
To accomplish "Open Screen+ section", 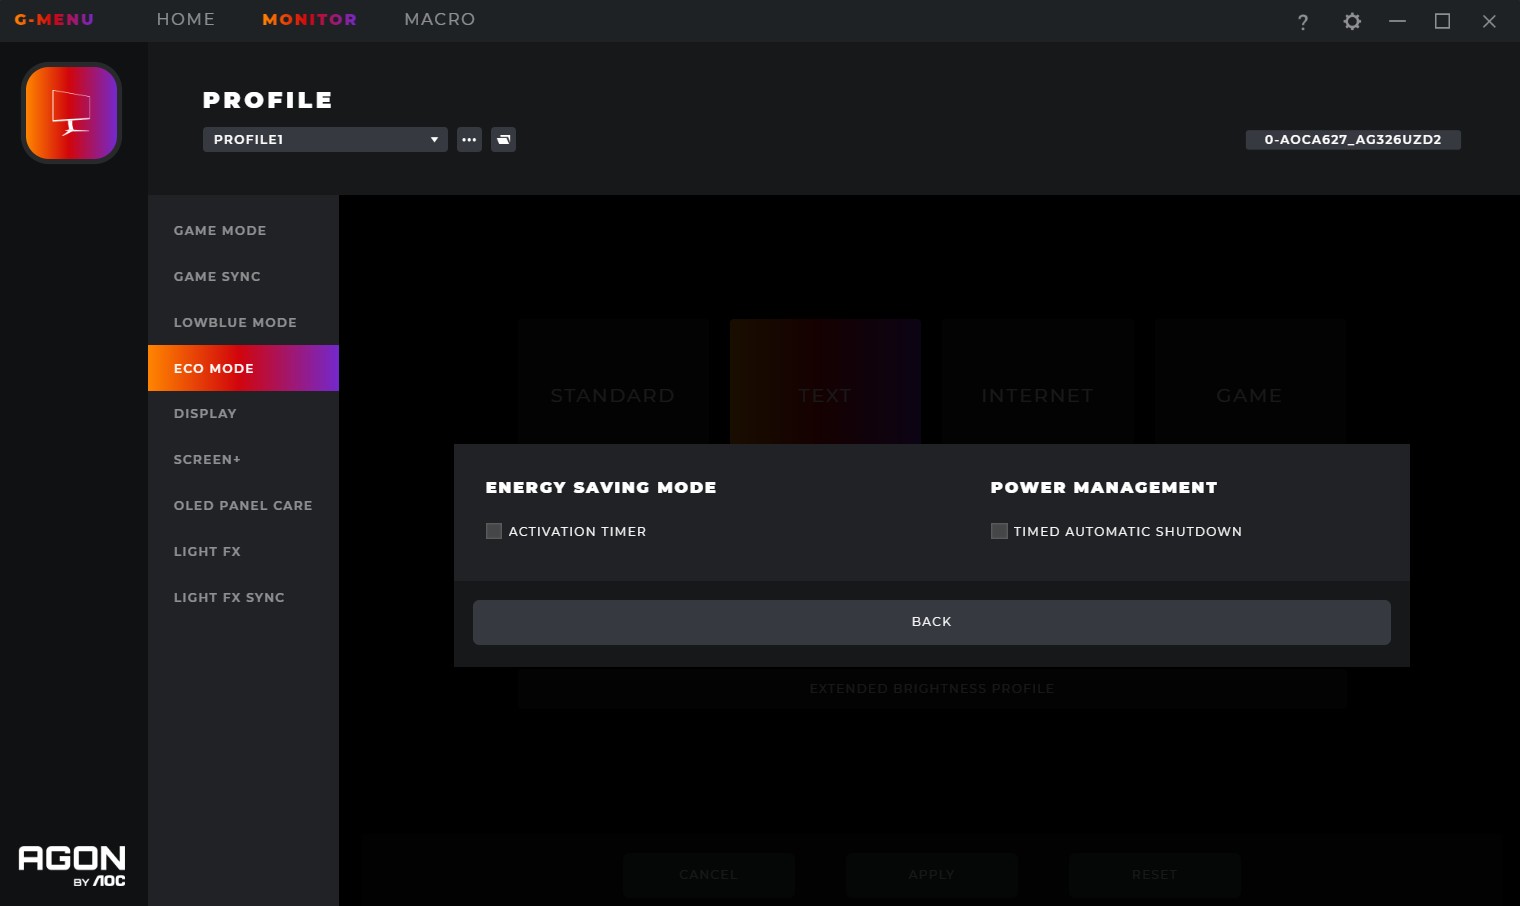I will click(243, 459).
